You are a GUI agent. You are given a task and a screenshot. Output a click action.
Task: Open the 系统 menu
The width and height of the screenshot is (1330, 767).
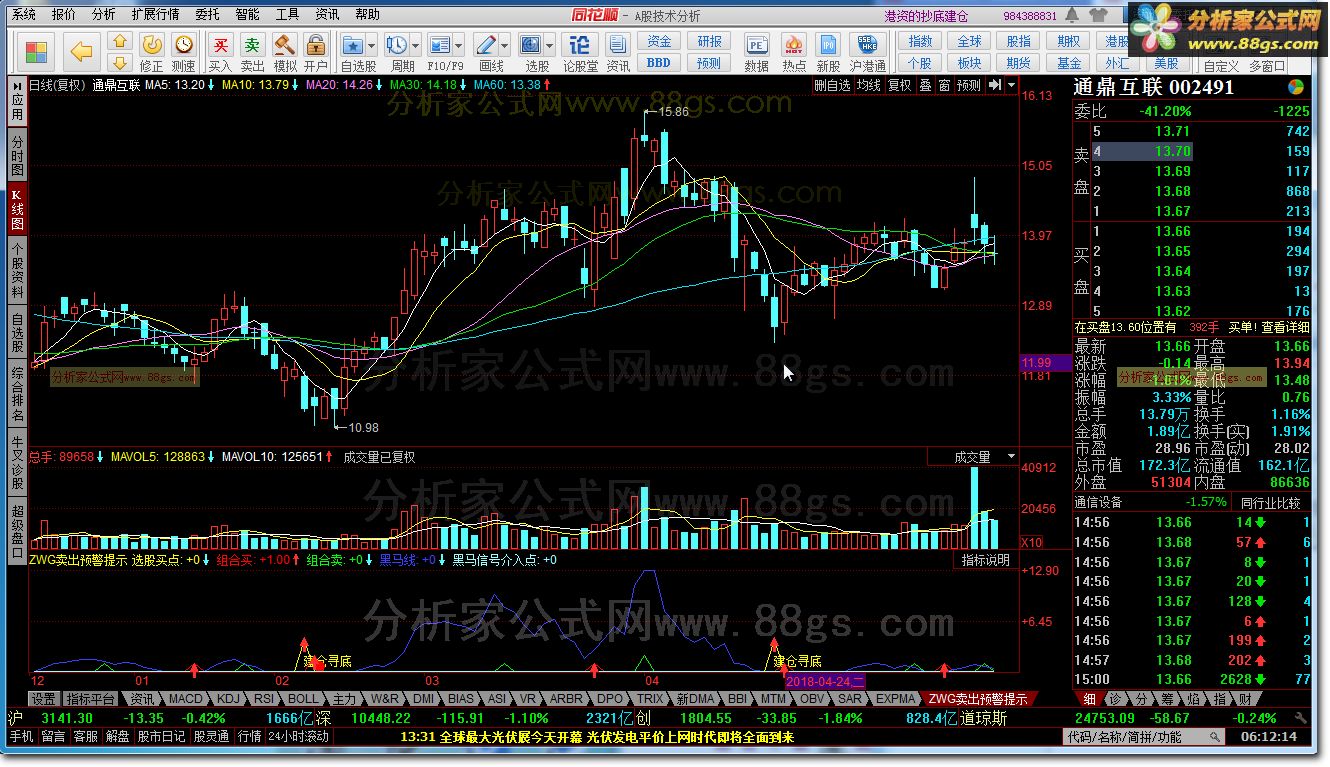pyautogui.click(x=23, y=15)
